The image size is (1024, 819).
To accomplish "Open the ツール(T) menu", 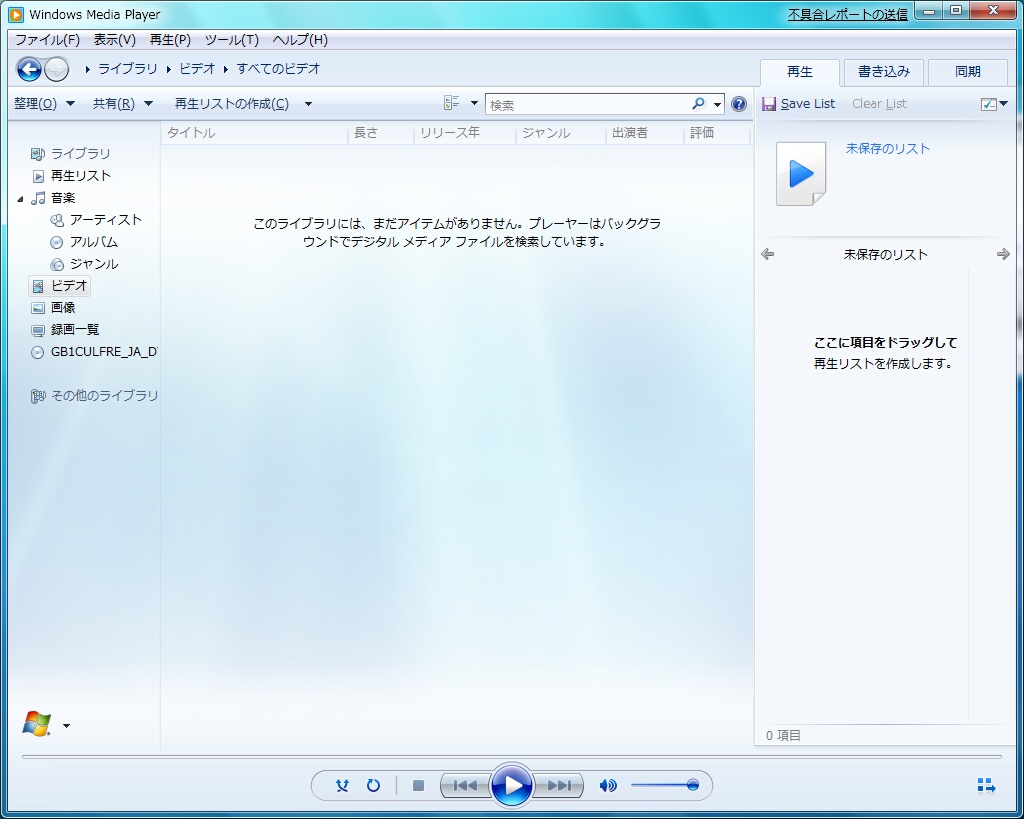I will tap(232, 40).
